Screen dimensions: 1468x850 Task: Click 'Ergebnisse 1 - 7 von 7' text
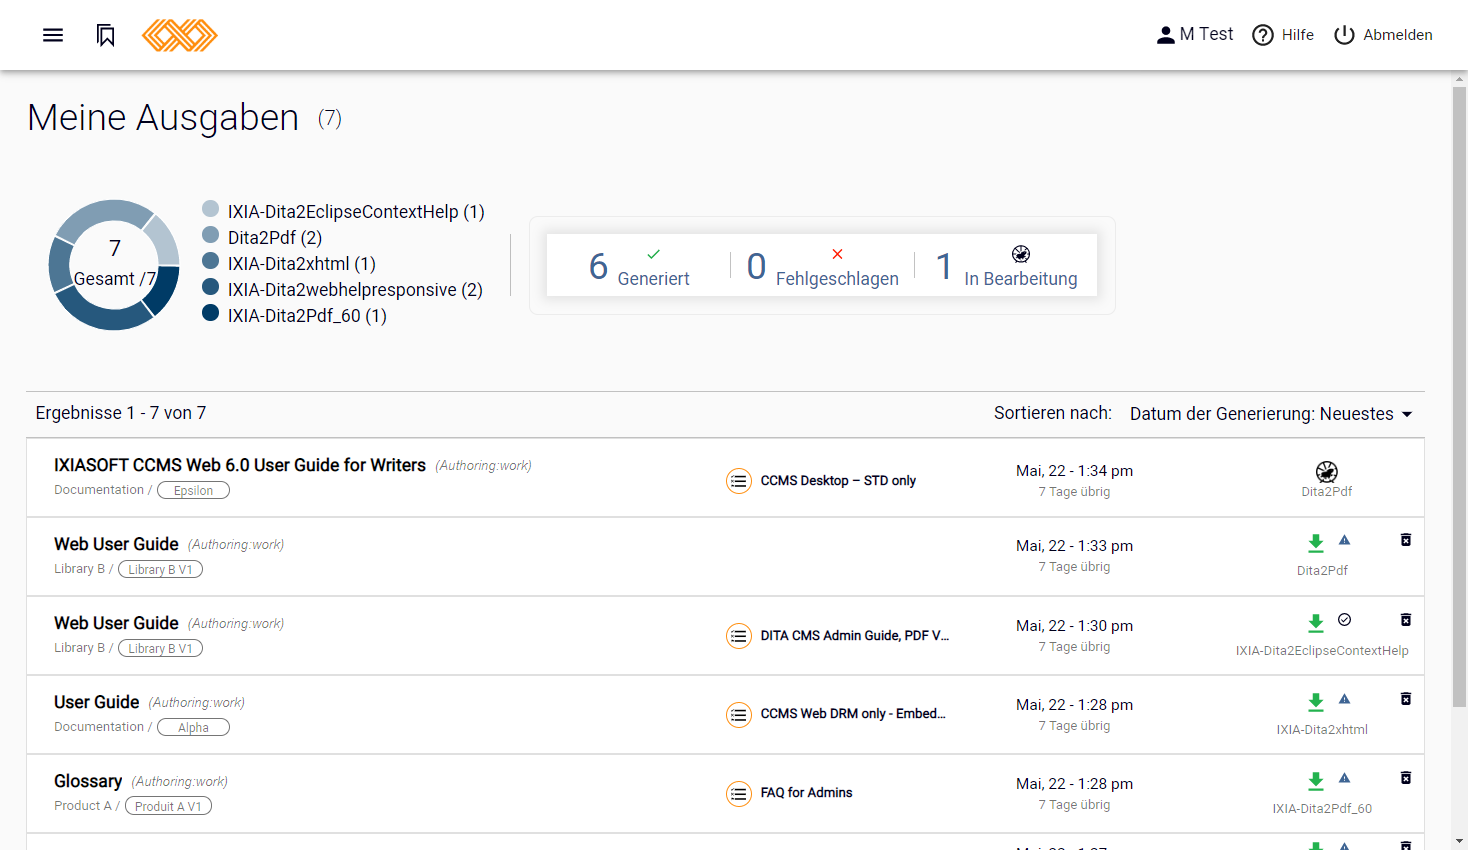click(x=121, y=413)
